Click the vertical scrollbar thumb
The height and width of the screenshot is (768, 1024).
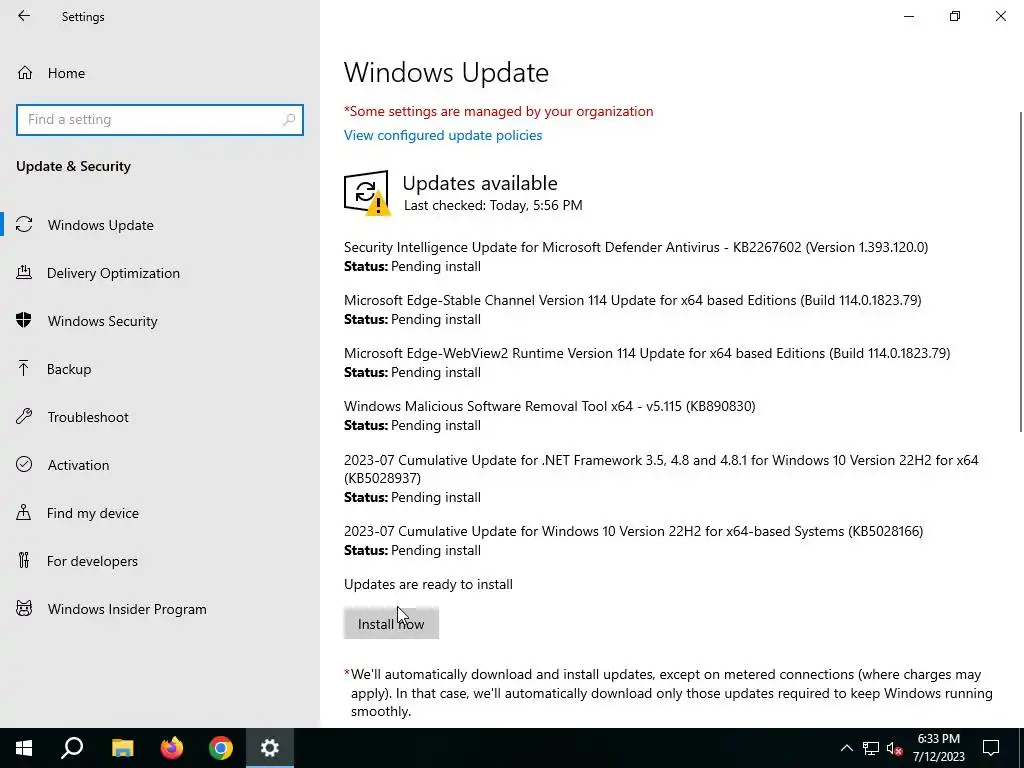tap(1021, 272)
